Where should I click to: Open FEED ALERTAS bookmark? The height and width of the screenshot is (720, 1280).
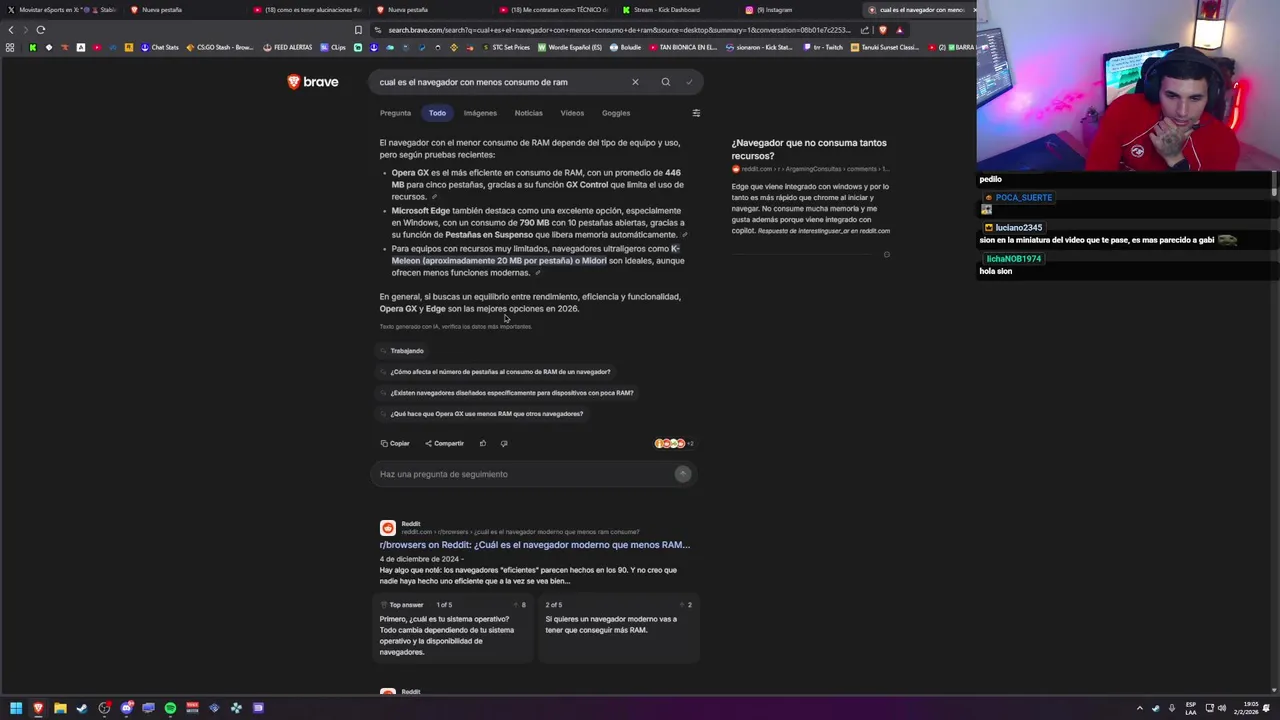pos(288,47)
